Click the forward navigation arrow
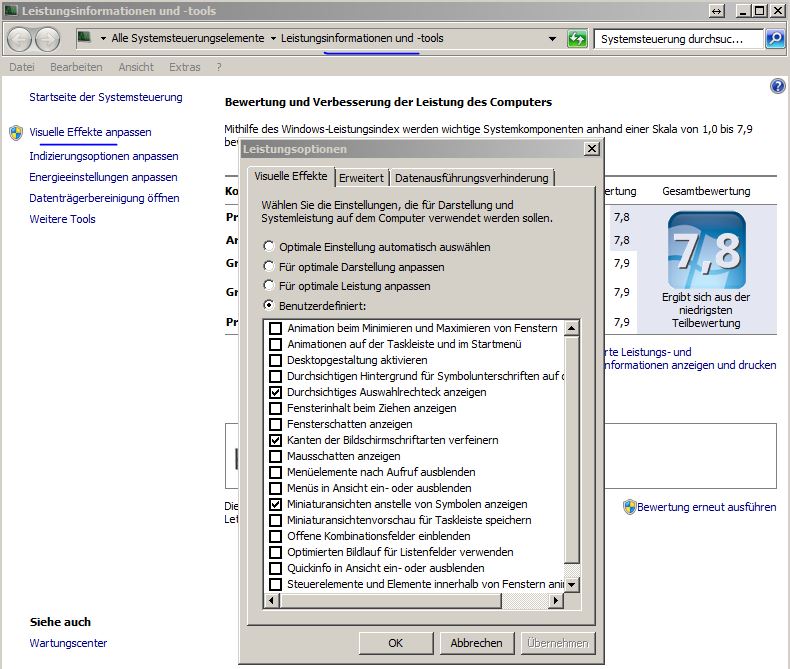Viewport: 790px width, 669px height. (x=47, y=39)
